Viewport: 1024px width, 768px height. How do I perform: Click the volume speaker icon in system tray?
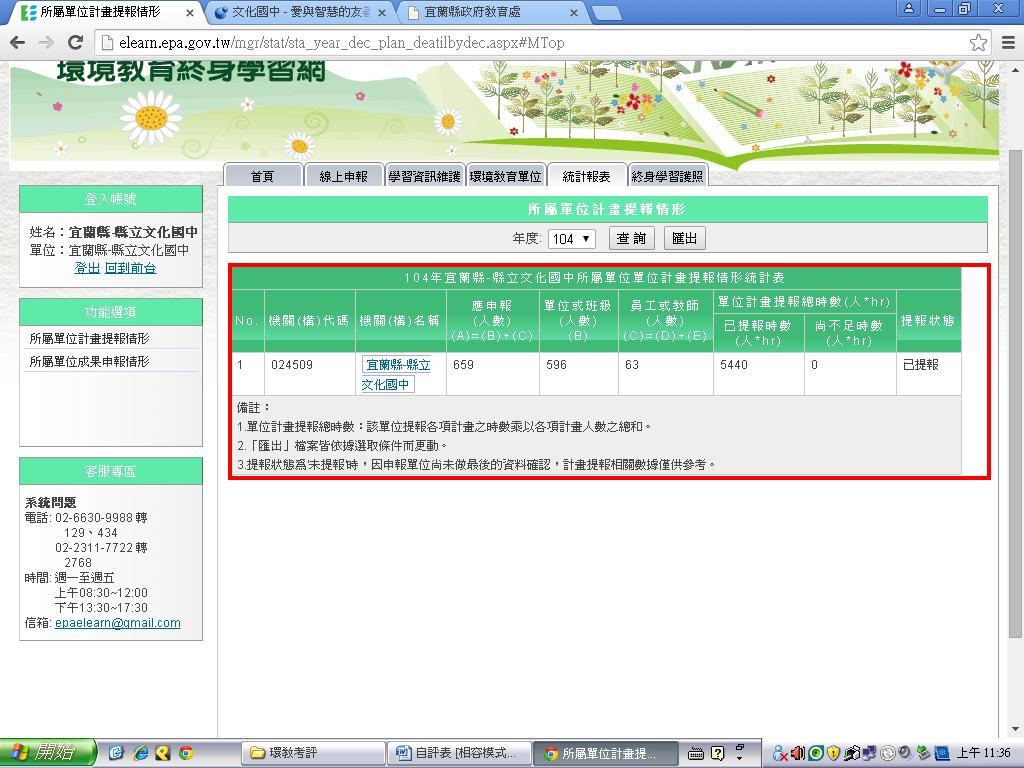[x=798, y=753]
